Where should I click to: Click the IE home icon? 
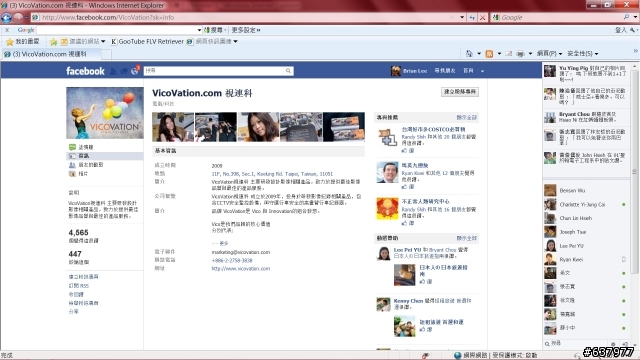pyautogui.click(x=469, y=53)
